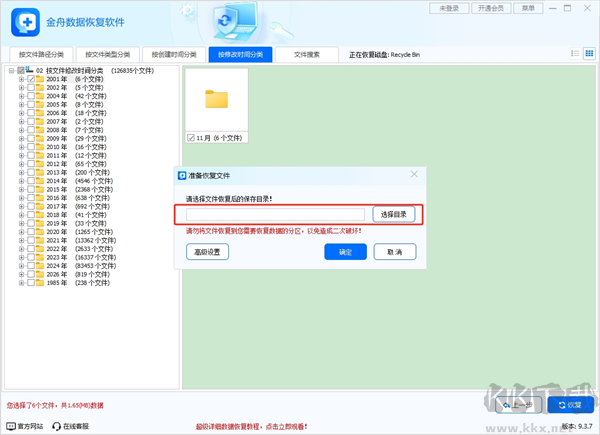Switch to list view icon
Image resolution: width=600 pixels, height=435 pixels.
coord(575,54)
